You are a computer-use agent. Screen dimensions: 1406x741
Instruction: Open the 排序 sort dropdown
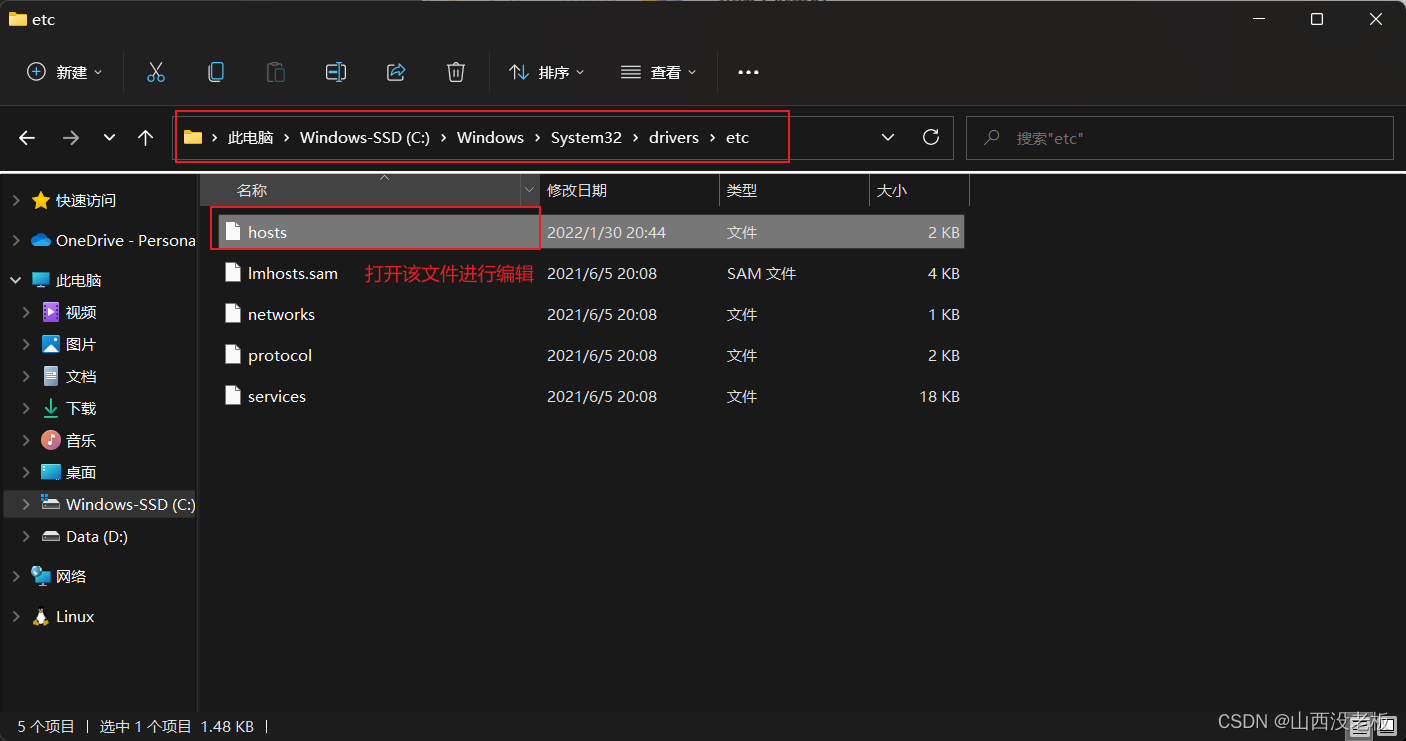tap(547, 72)
